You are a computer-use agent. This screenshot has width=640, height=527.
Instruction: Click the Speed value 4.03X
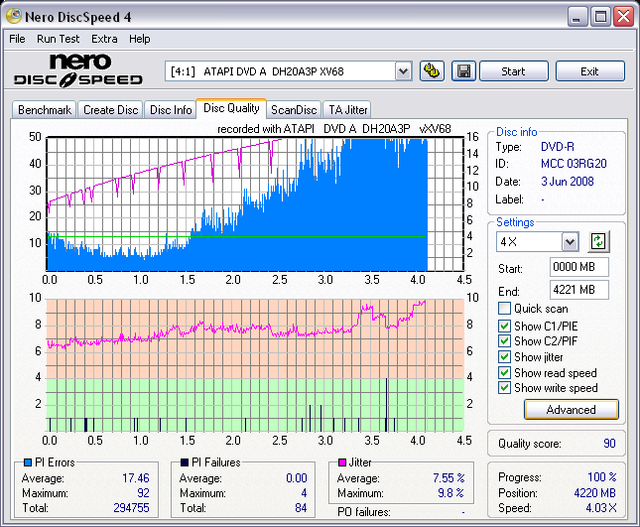click(x=601, y=508)
